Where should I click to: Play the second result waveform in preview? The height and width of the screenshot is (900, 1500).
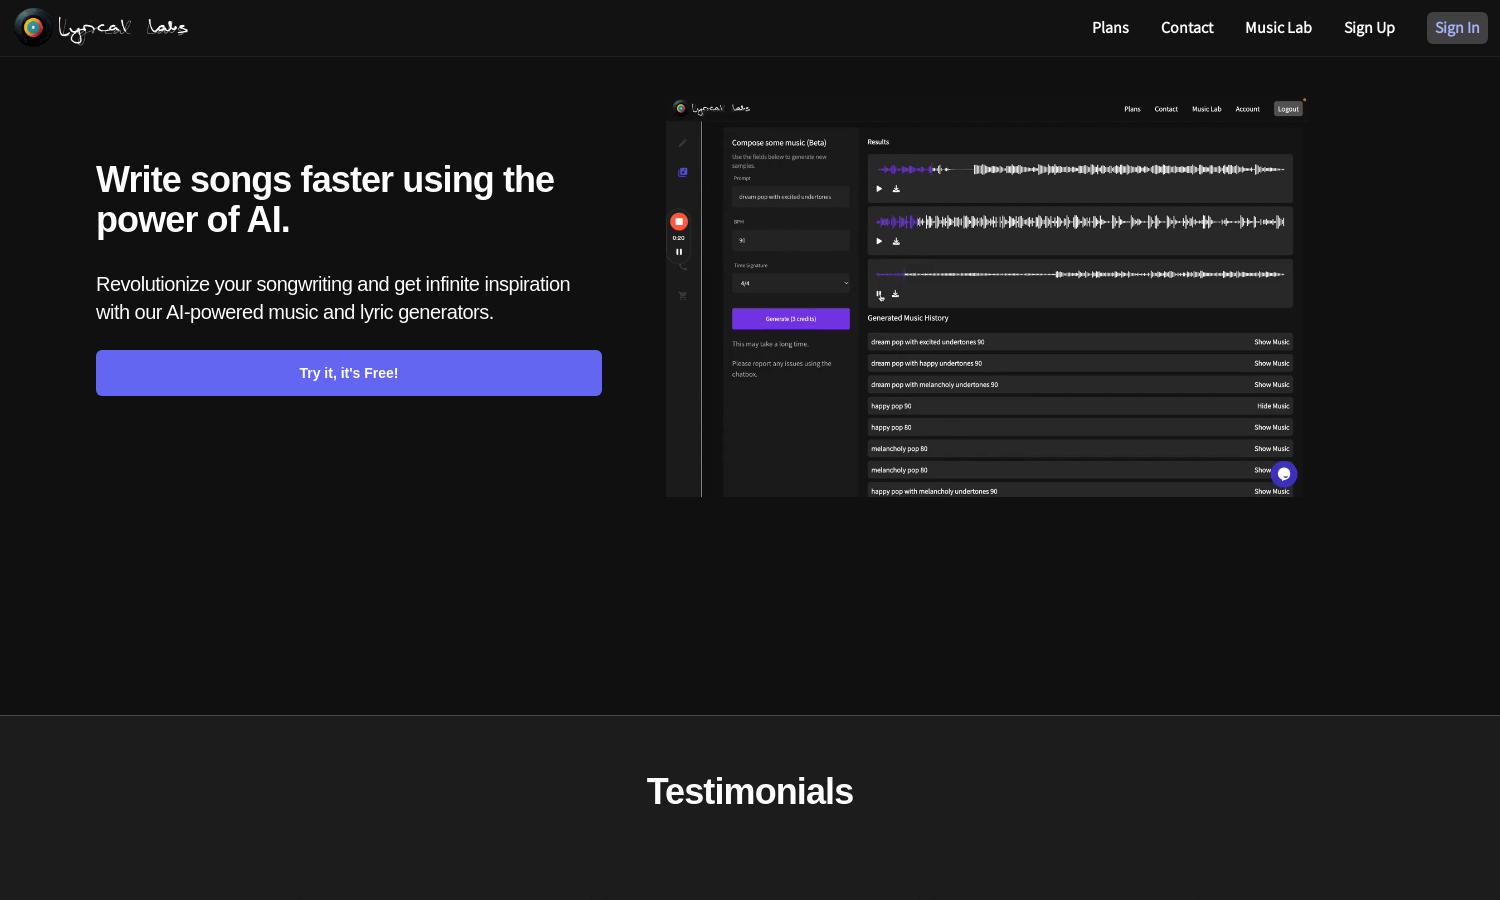pyautogui.click(x=879, y=241)
